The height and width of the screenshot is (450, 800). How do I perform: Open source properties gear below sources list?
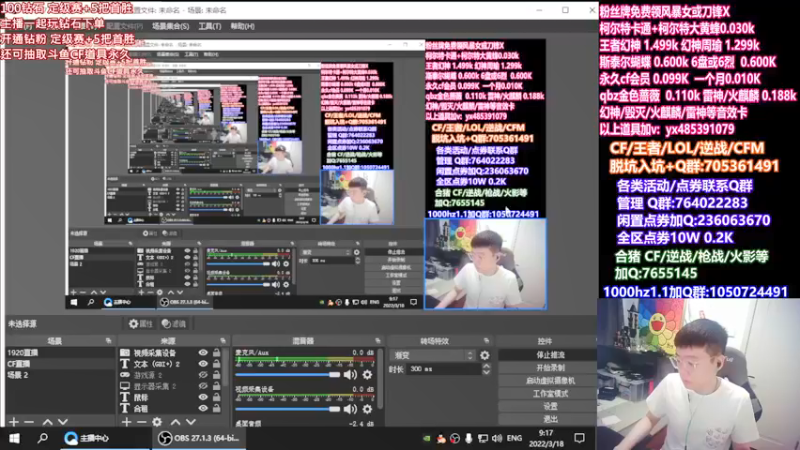point(157,422)
